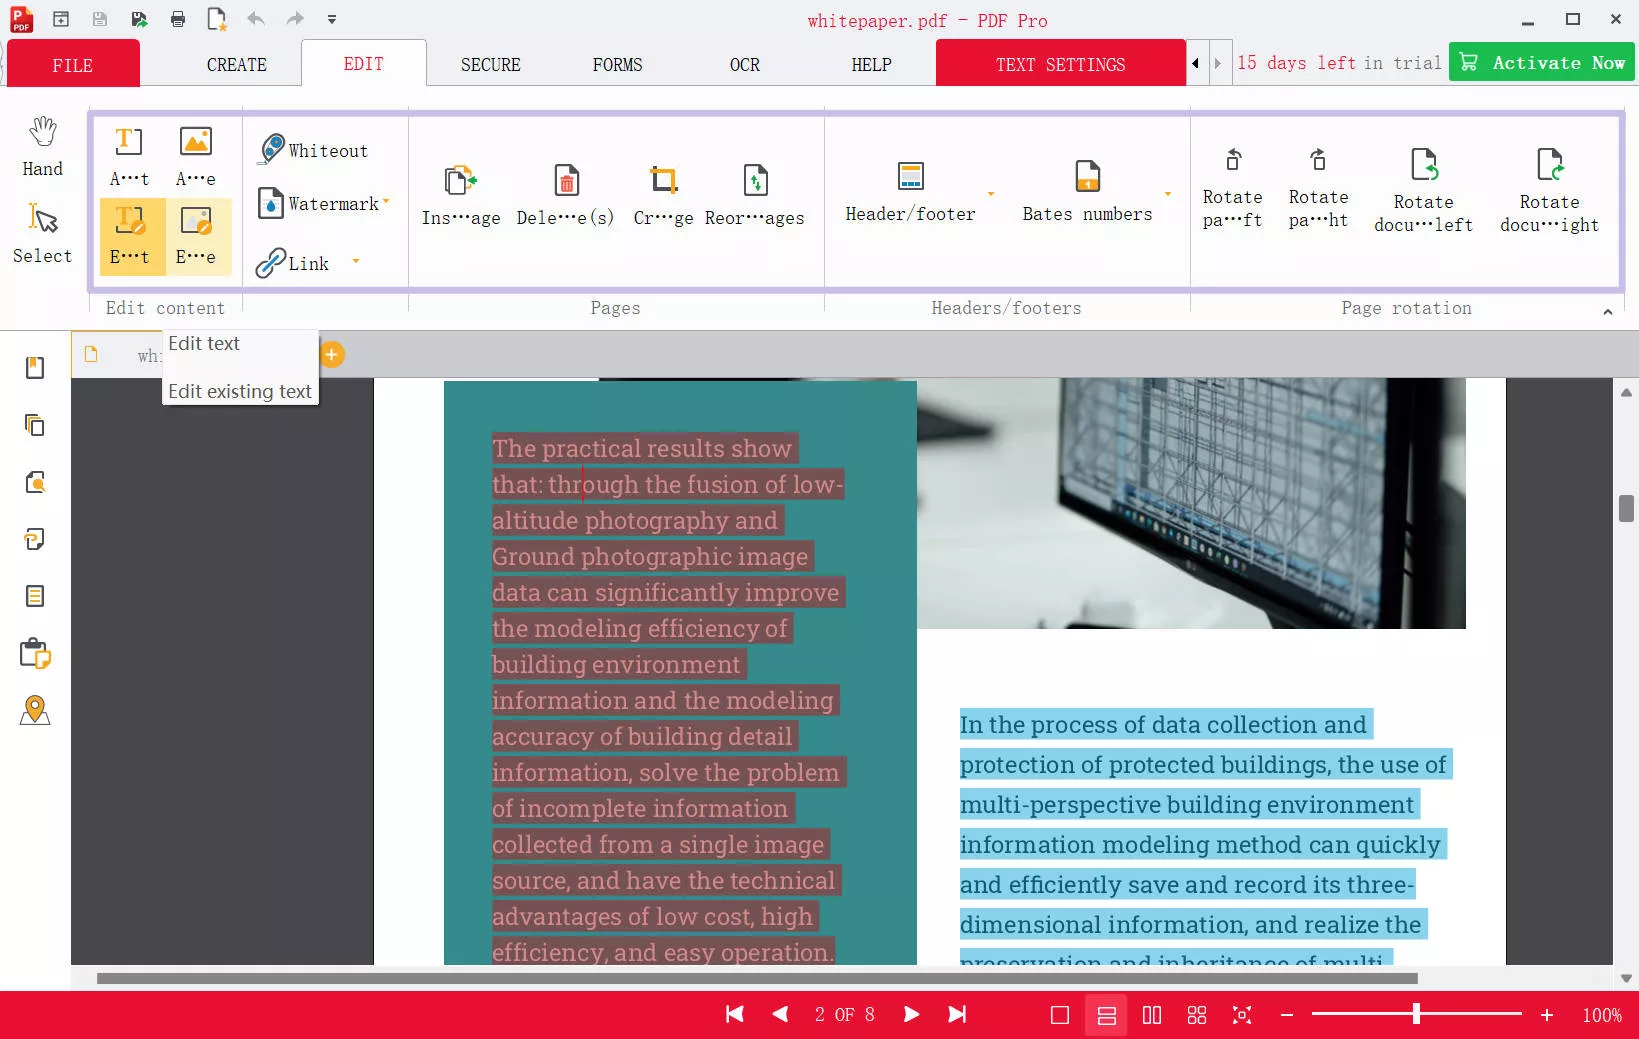The width and height of the screenshot is (1639, 1039).
Task: Open the Header/footer dropdown arrow
Action: click(991, 194)
